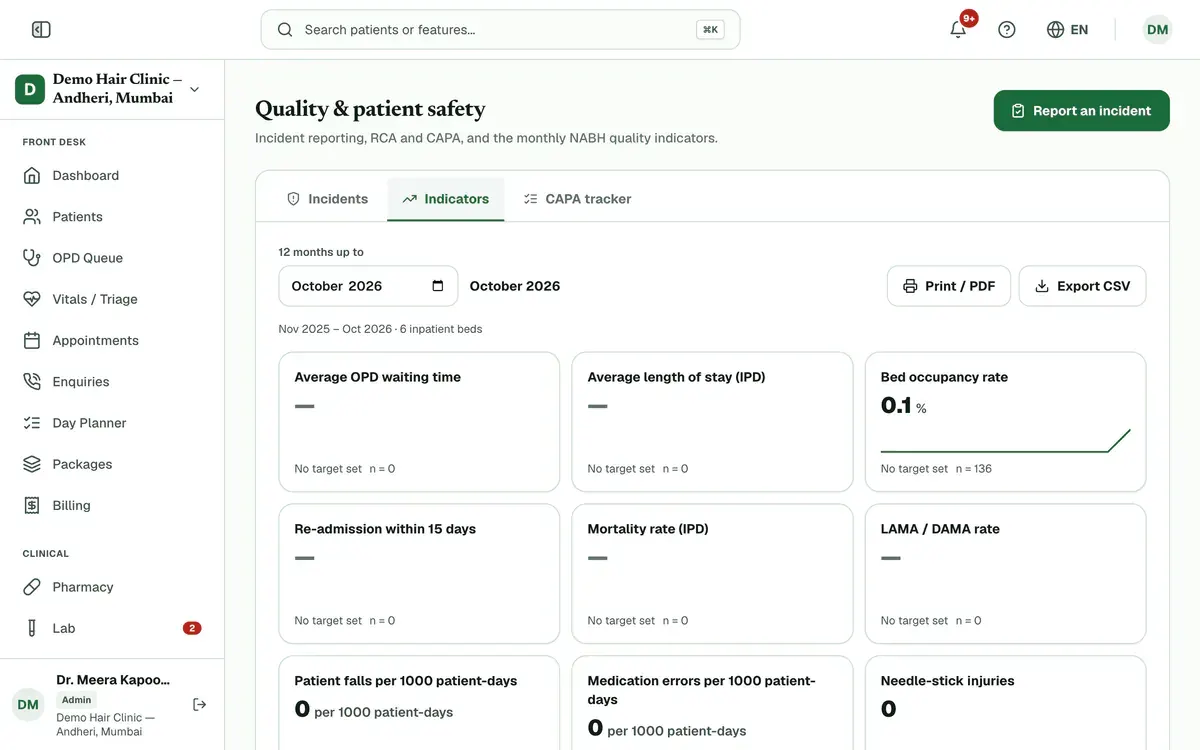The width and height of the screenshot is (1200, 750).
Task: Click the OPD Queue stethoscope icon
Action: click(x=32, y=258)
